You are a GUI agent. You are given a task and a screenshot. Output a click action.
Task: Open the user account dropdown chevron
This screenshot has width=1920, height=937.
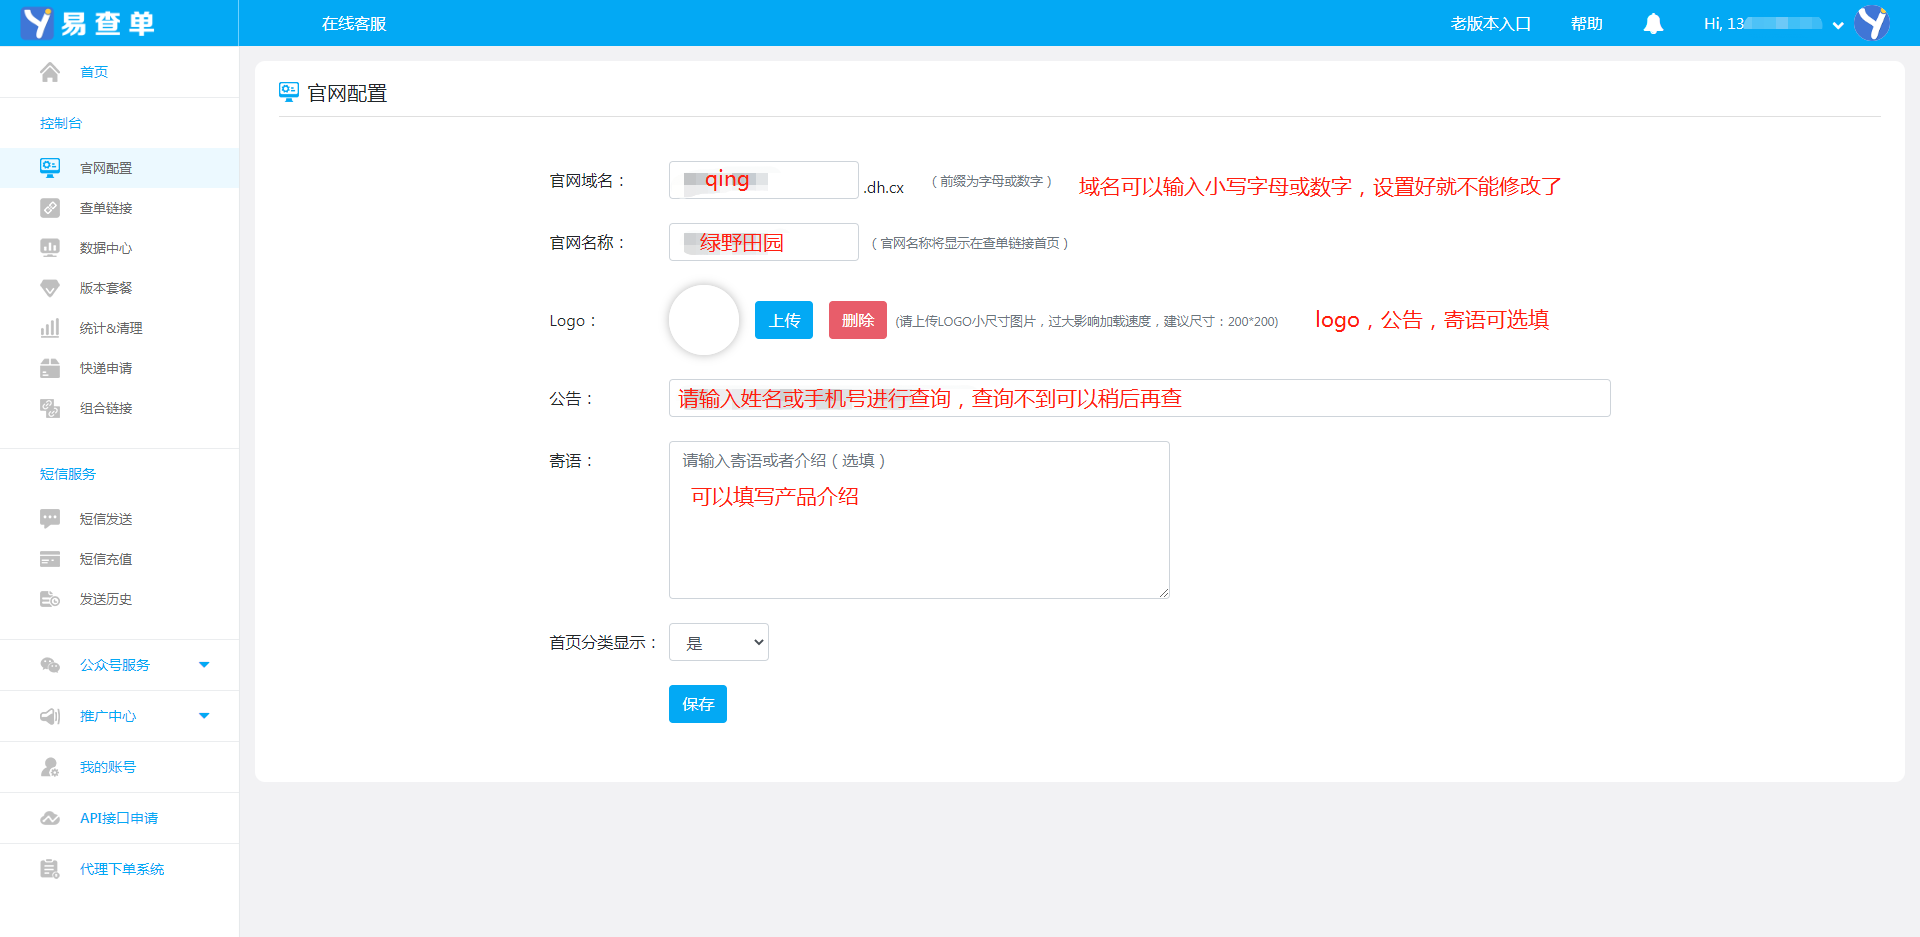click(x=1838, y=25)
